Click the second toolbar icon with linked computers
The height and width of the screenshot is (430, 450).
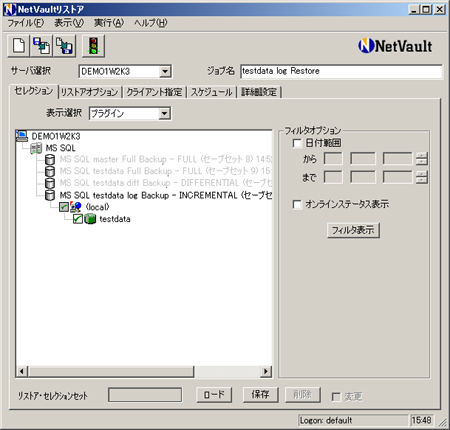click(42, 46)
